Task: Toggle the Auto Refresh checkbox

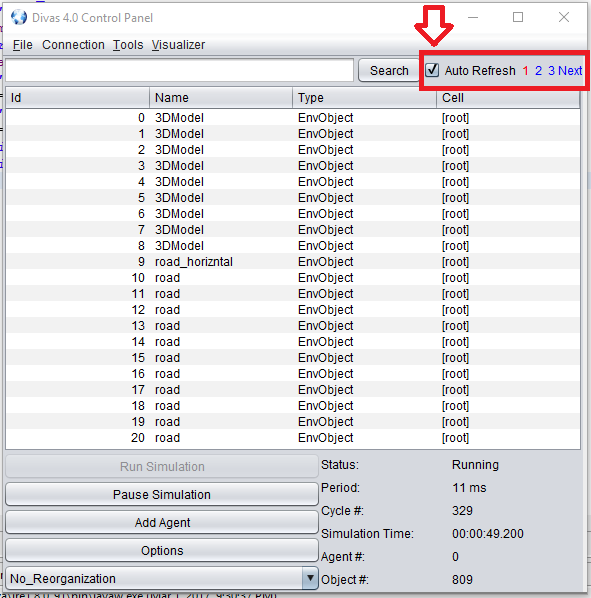Action: point(432,70)
